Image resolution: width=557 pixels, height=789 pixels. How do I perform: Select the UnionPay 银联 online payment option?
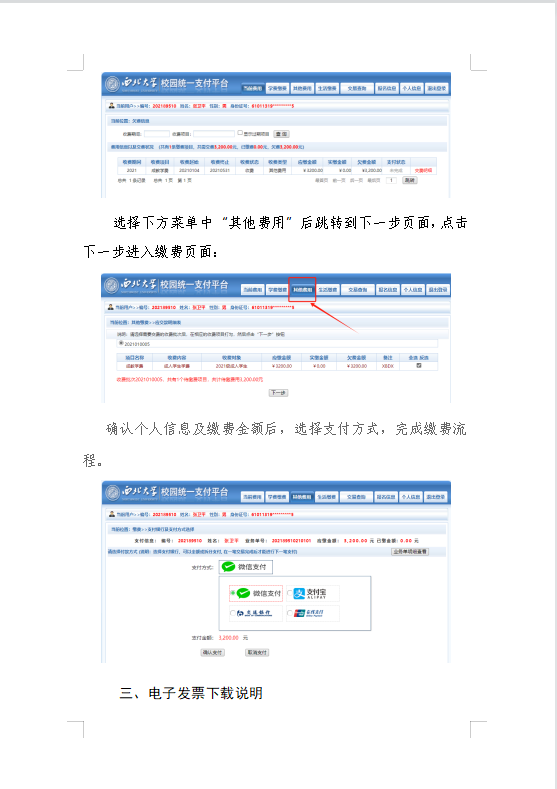click(x=312, y=613)
